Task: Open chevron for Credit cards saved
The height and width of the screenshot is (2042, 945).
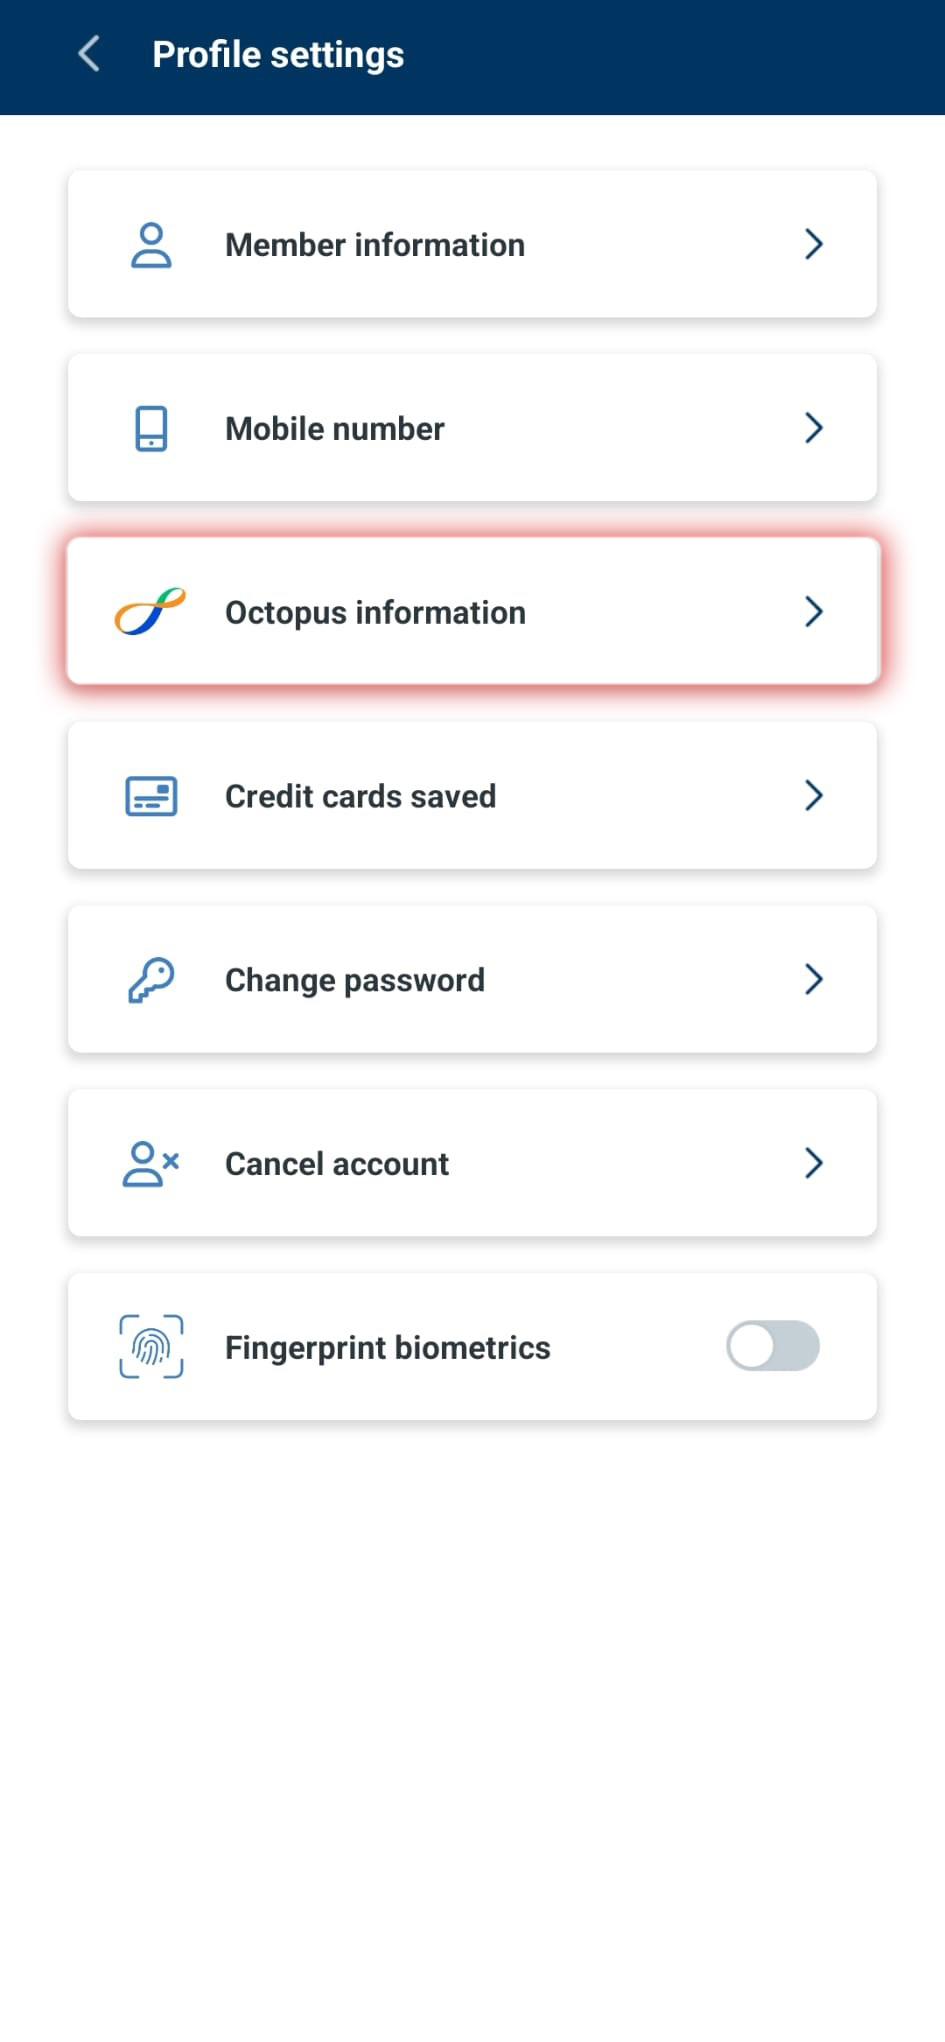Action: click(814, 796)
